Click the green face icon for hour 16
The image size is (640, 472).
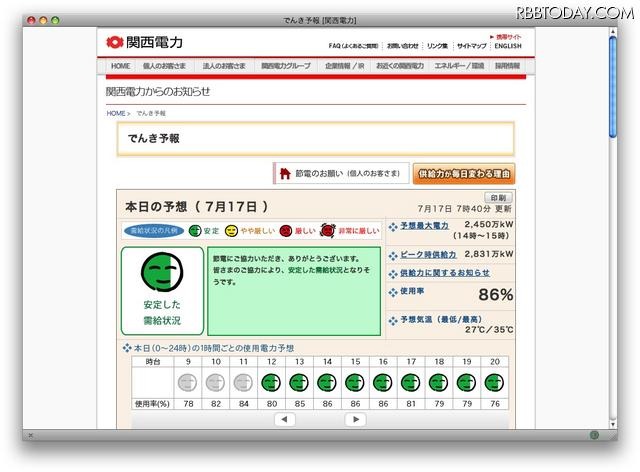[x=383, y=383]
